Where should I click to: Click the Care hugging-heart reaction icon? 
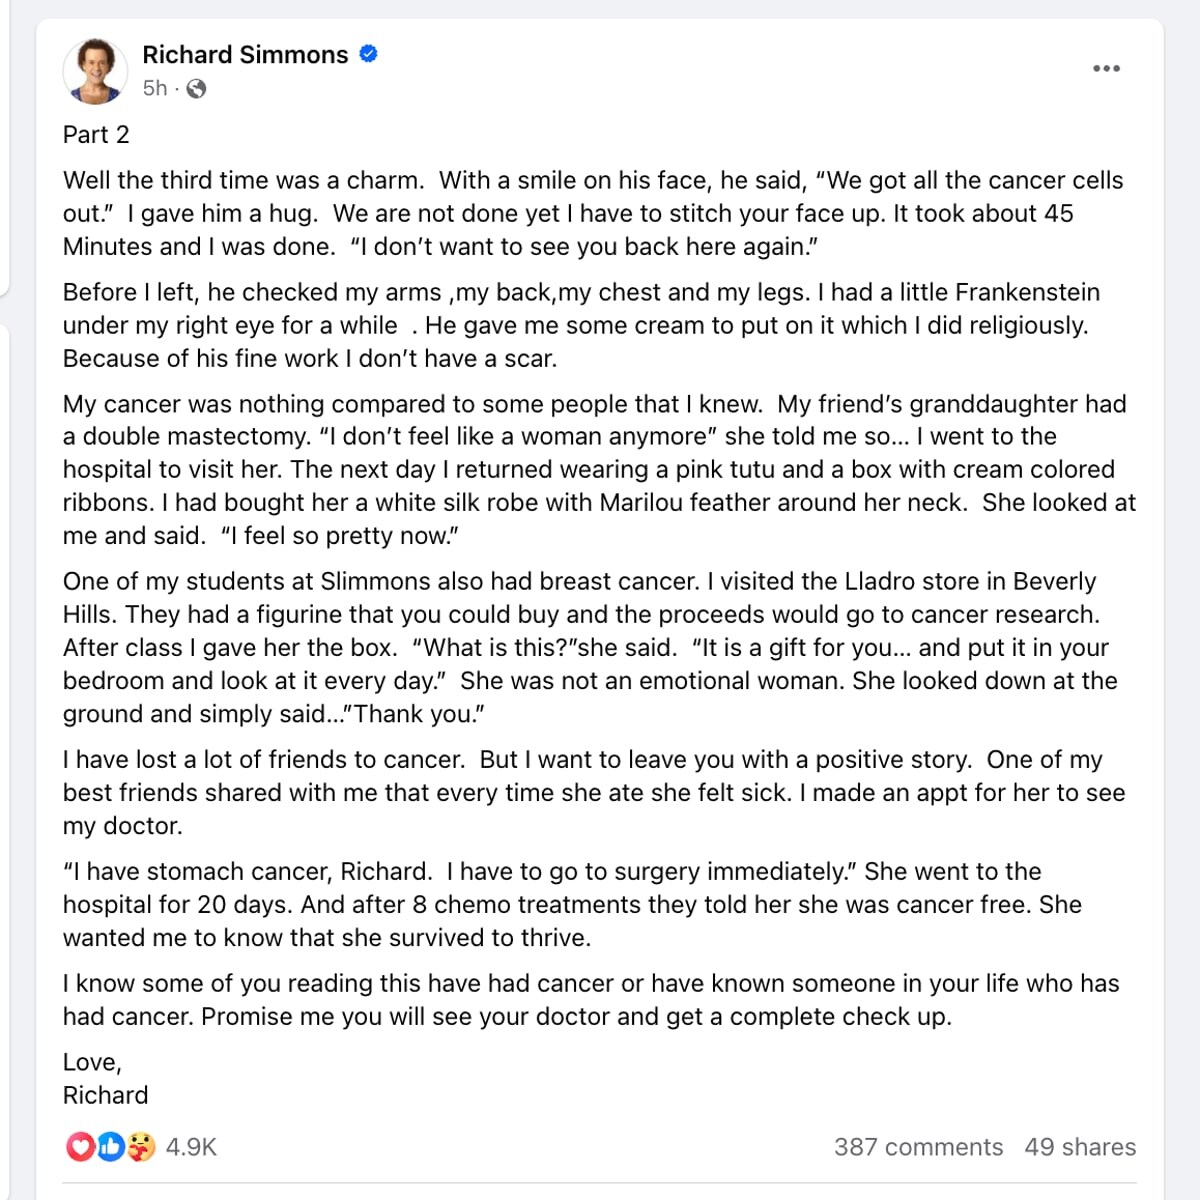coord(141,1147)
